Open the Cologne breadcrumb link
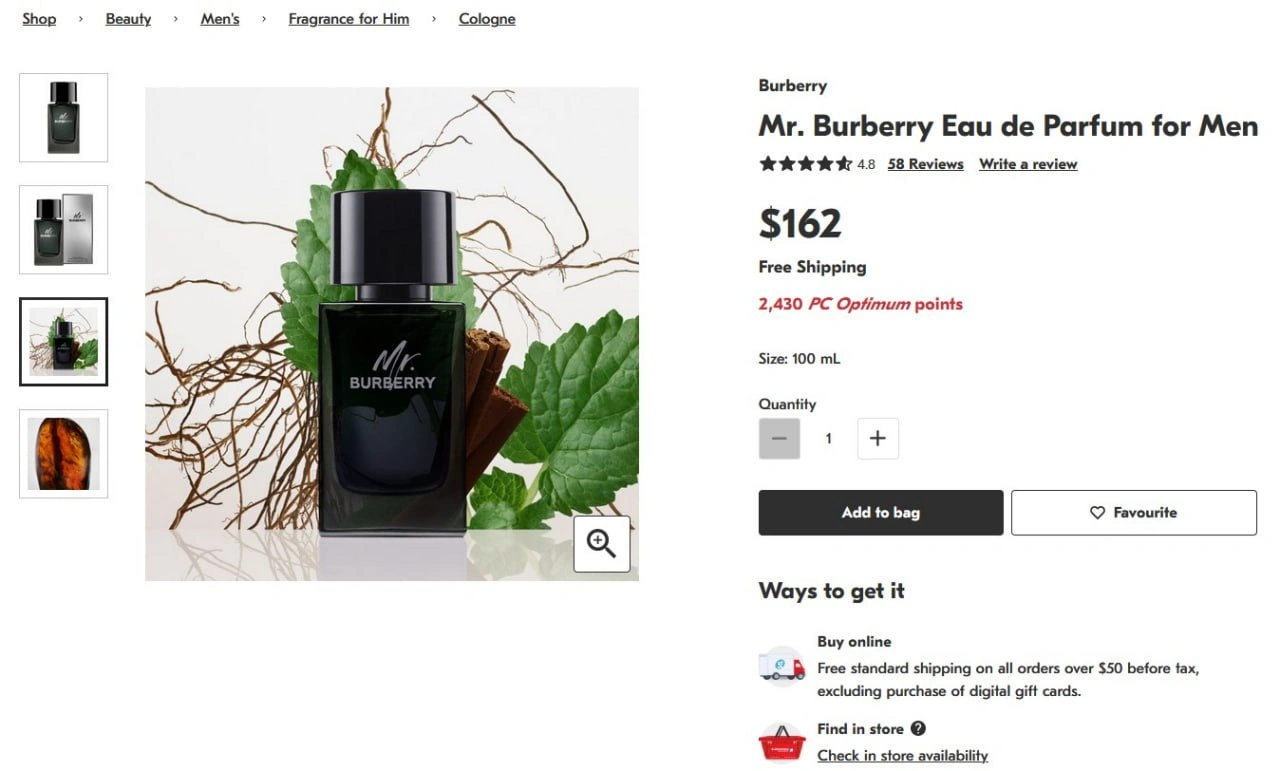1280x771 pixels. (x=487, y=19)
